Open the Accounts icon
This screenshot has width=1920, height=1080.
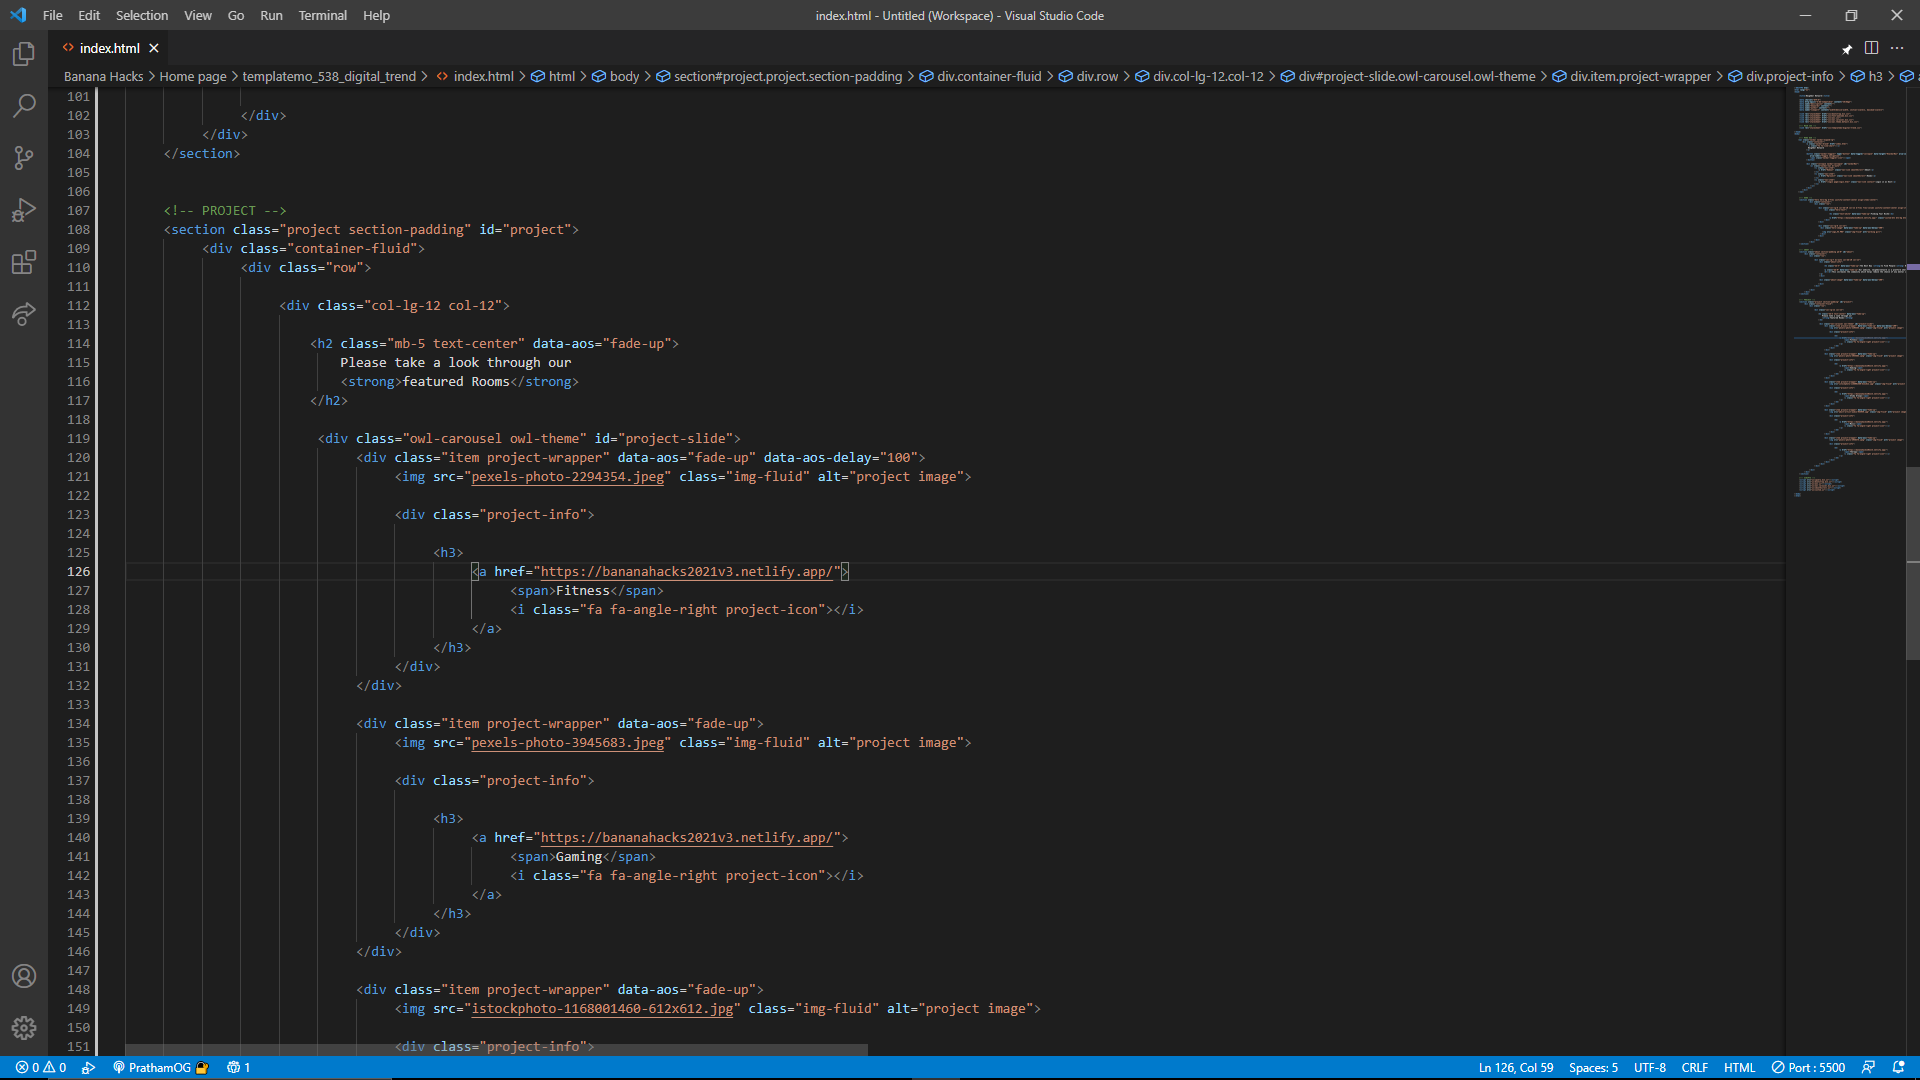(x=24, y=976)
